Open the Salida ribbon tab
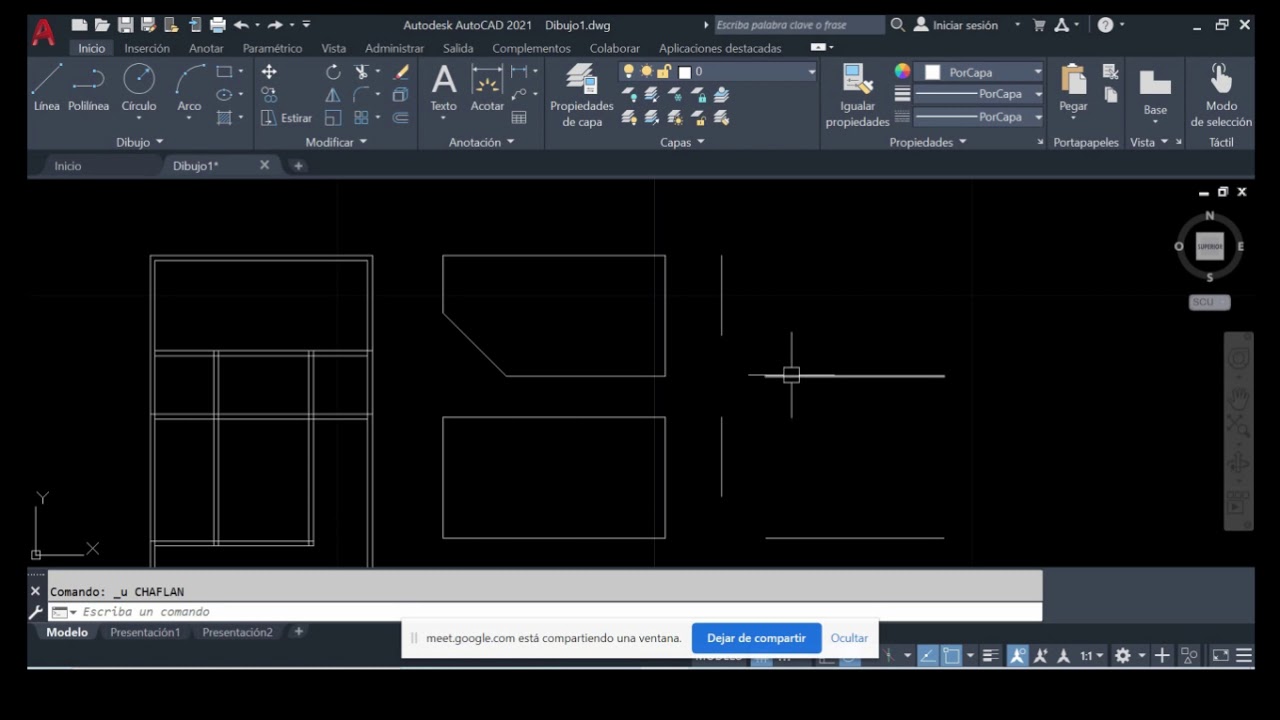1280x720 pixels. [458, 48]
